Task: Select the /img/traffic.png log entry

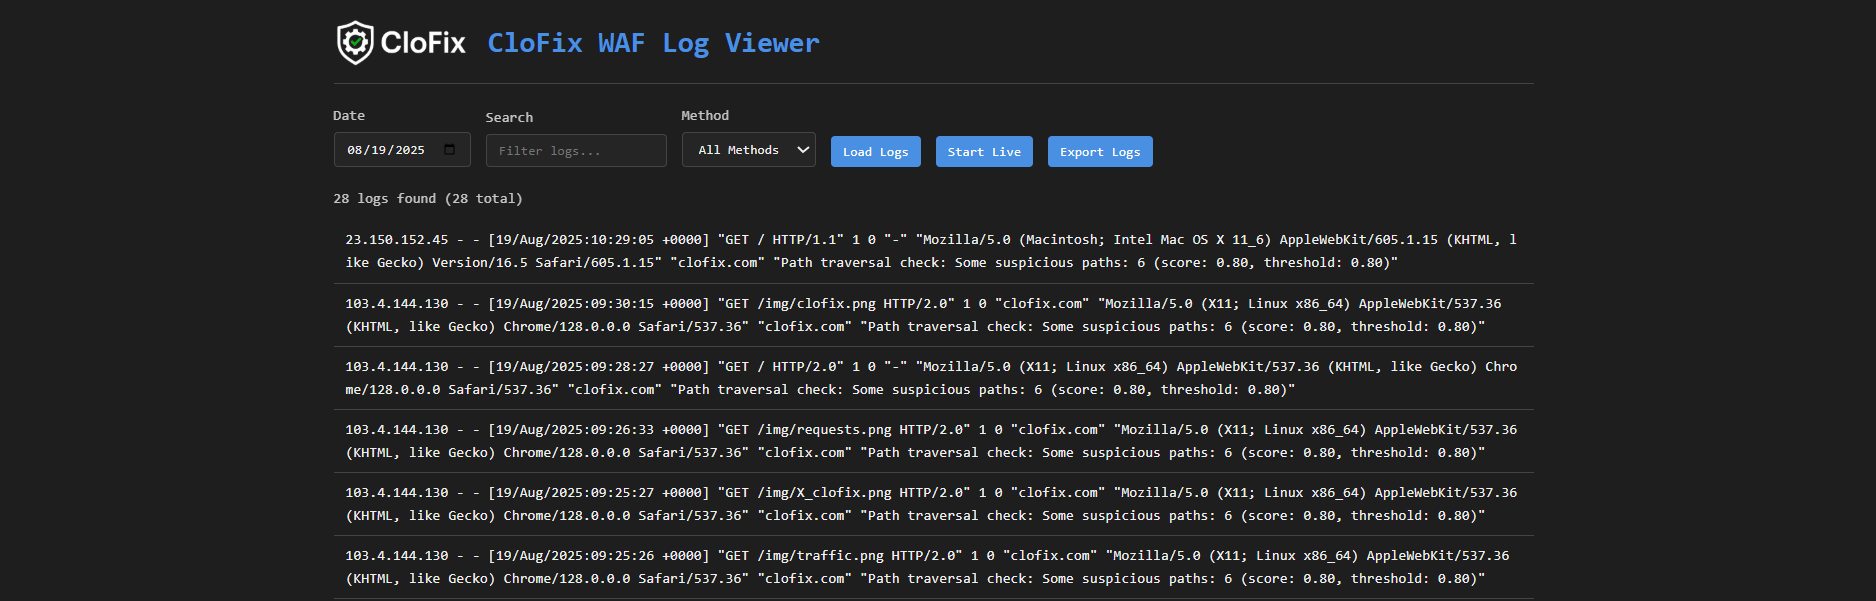Action: 934,567
